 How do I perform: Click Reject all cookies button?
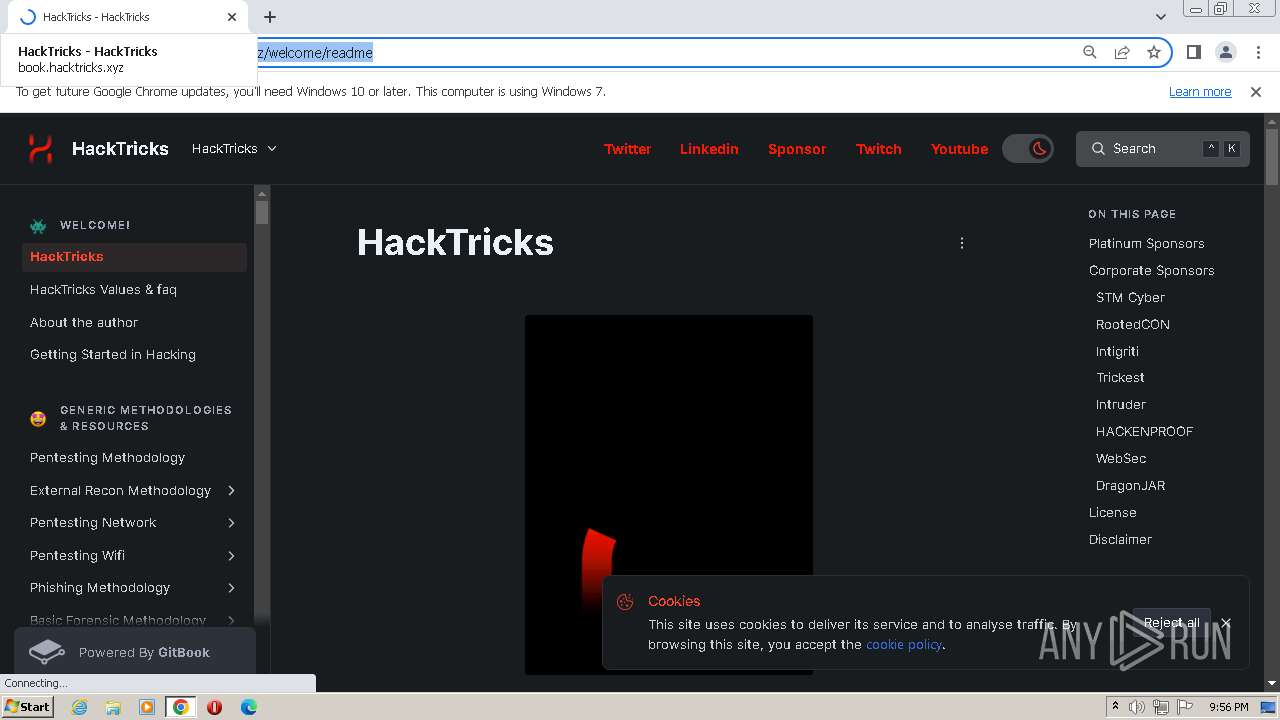(1171, 623)
